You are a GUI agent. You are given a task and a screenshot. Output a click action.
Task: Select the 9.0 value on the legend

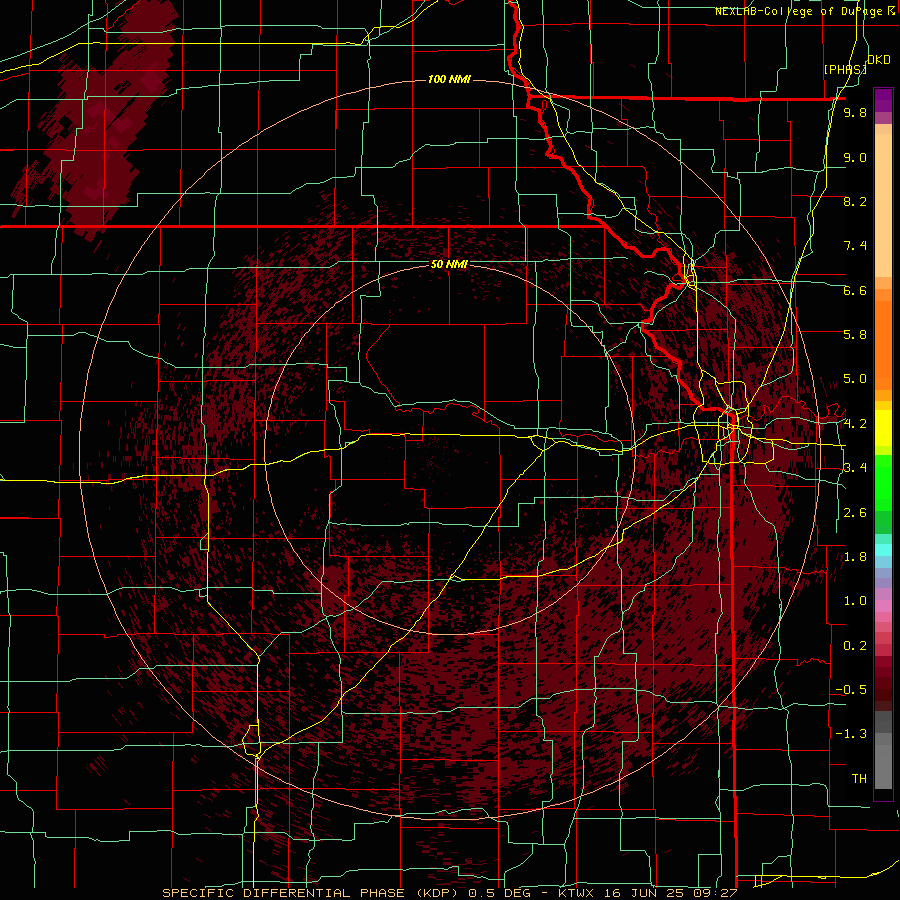pos(855,157)
